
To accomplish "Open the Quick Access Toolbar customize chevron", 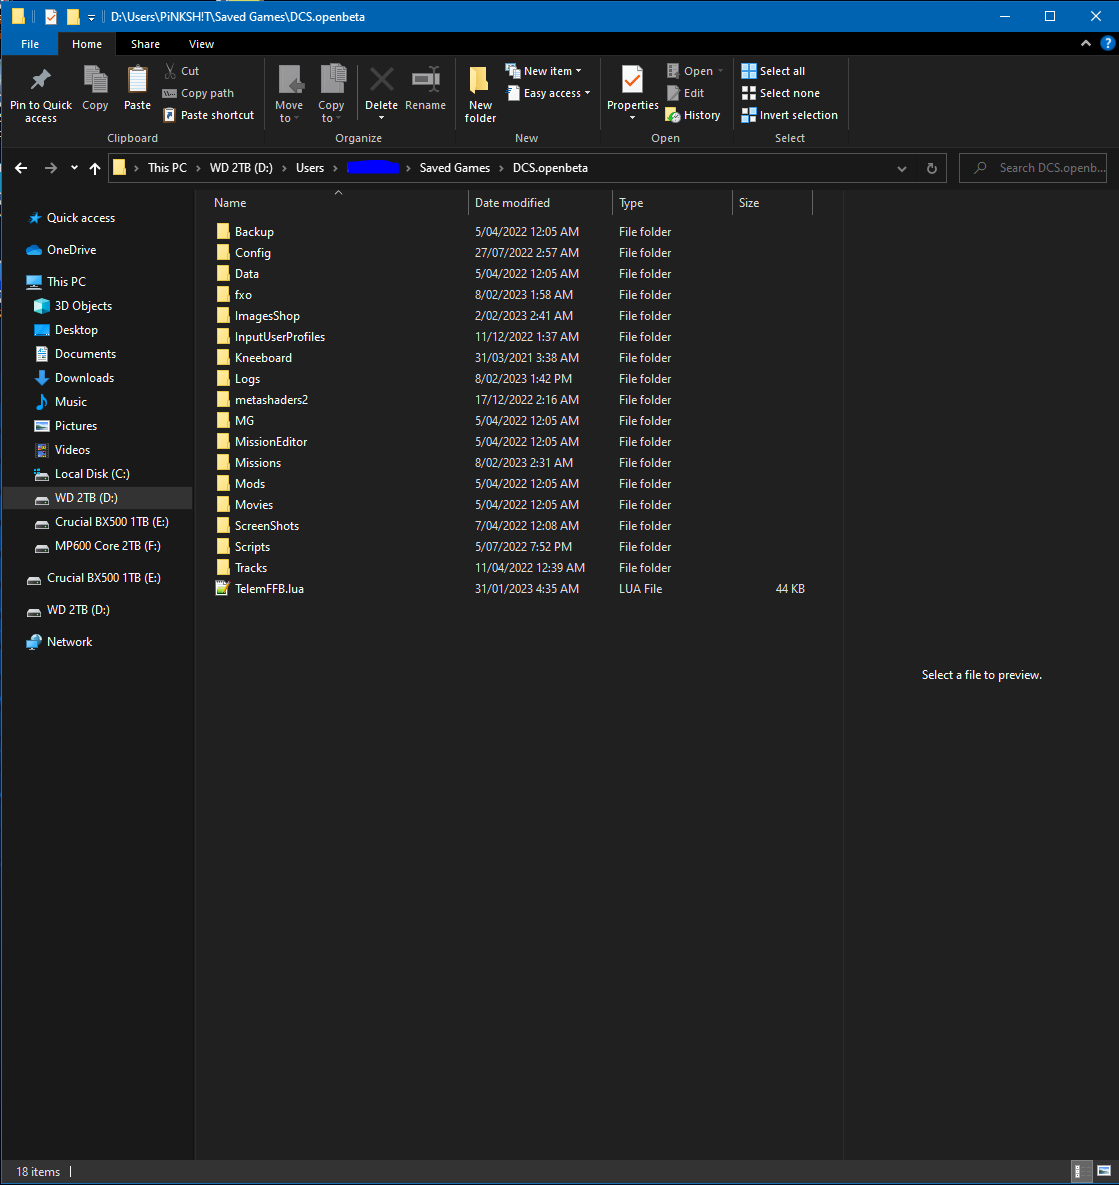I will 91,17.
